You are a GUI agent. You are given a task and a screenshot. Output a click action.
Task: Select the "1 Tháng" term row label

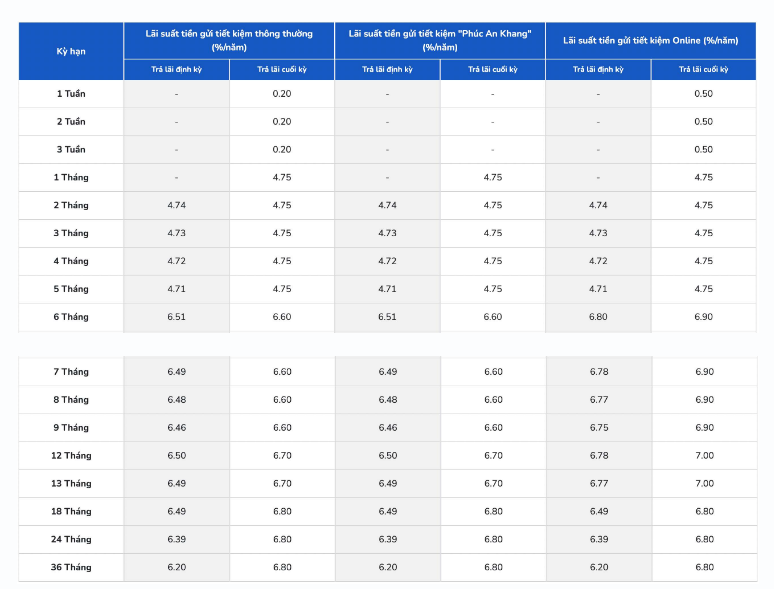pyautogui.click(x=71, y=178)
